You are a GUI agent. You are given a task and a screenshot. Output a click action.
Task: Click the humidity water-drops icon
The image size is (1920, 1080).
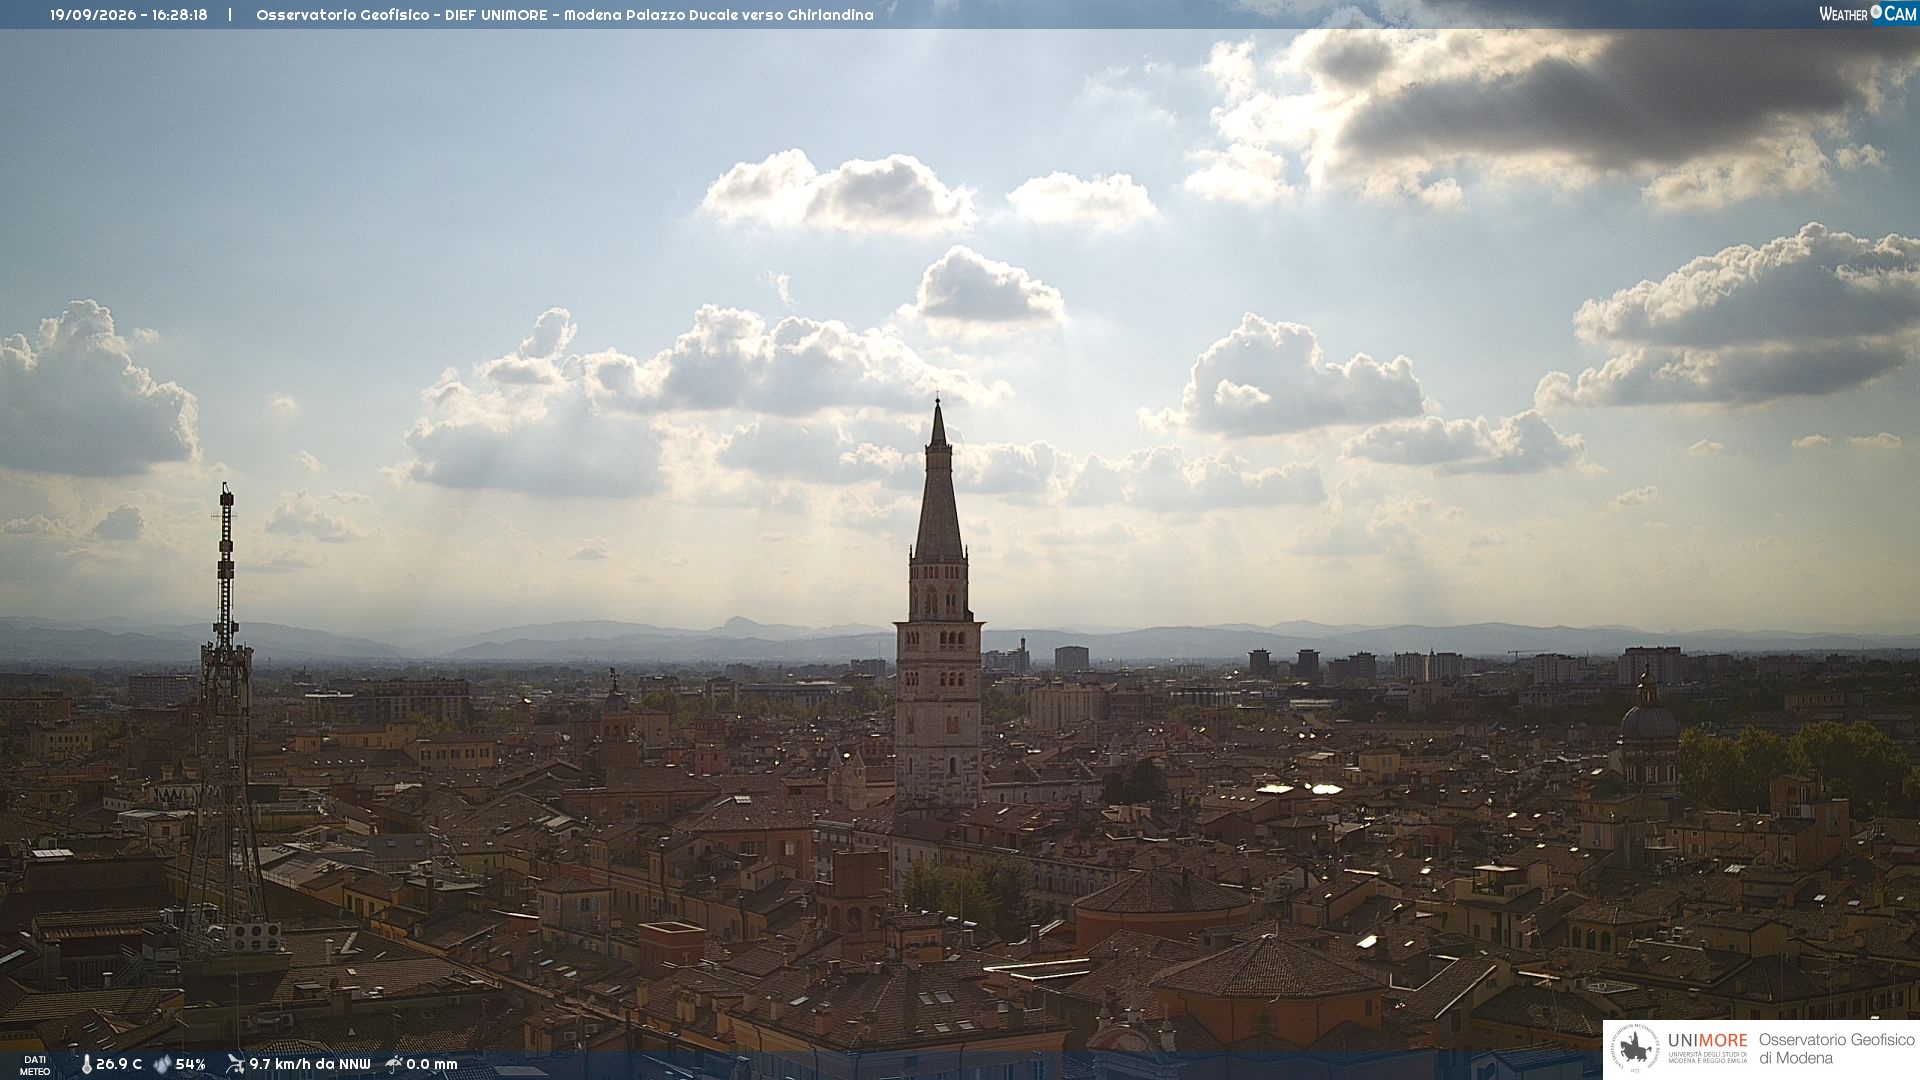point(162,1064)
